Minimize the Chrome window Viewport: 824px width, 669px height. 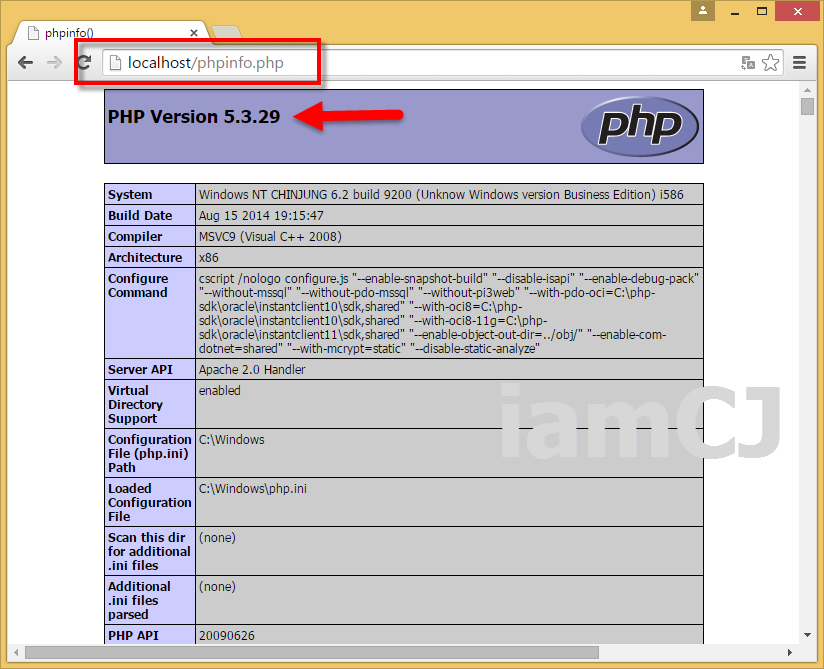tap(735, 12)
